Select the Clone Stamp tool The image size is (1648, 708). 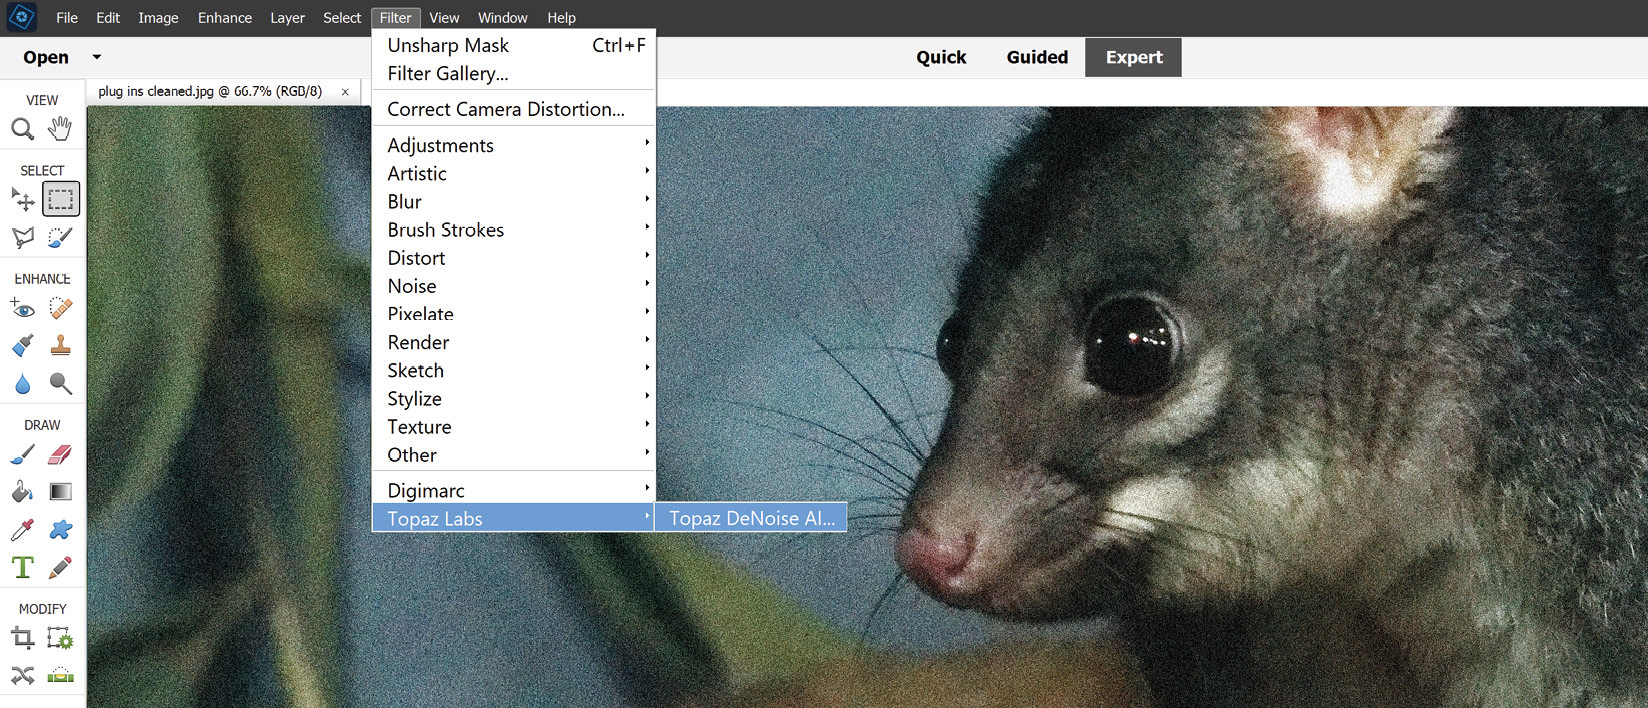(60, 346)
